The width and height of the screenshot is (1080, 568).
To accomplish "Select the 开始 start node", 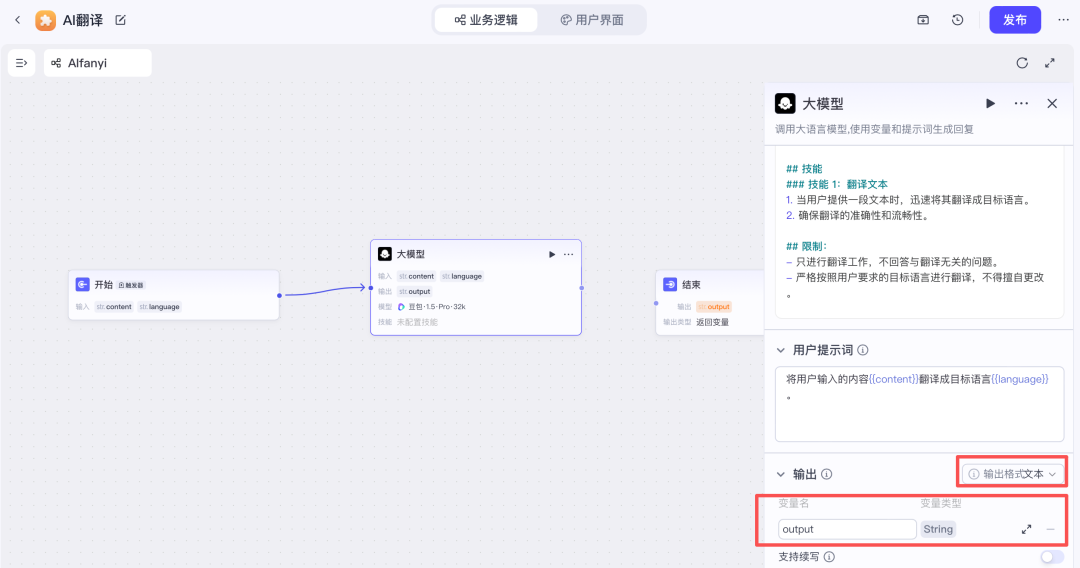I will click(x=173, y=295).
